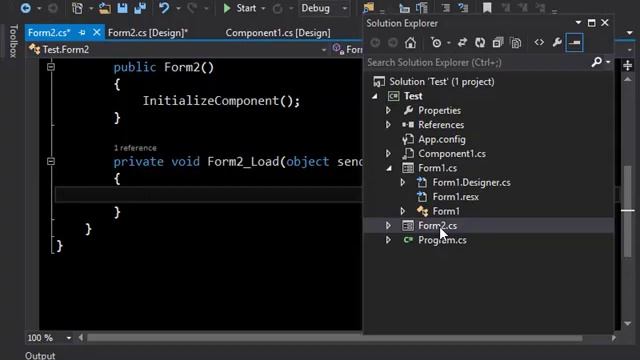
Task: Expand the Form1.Designer.cs node
Action: (x=402, y=182)
